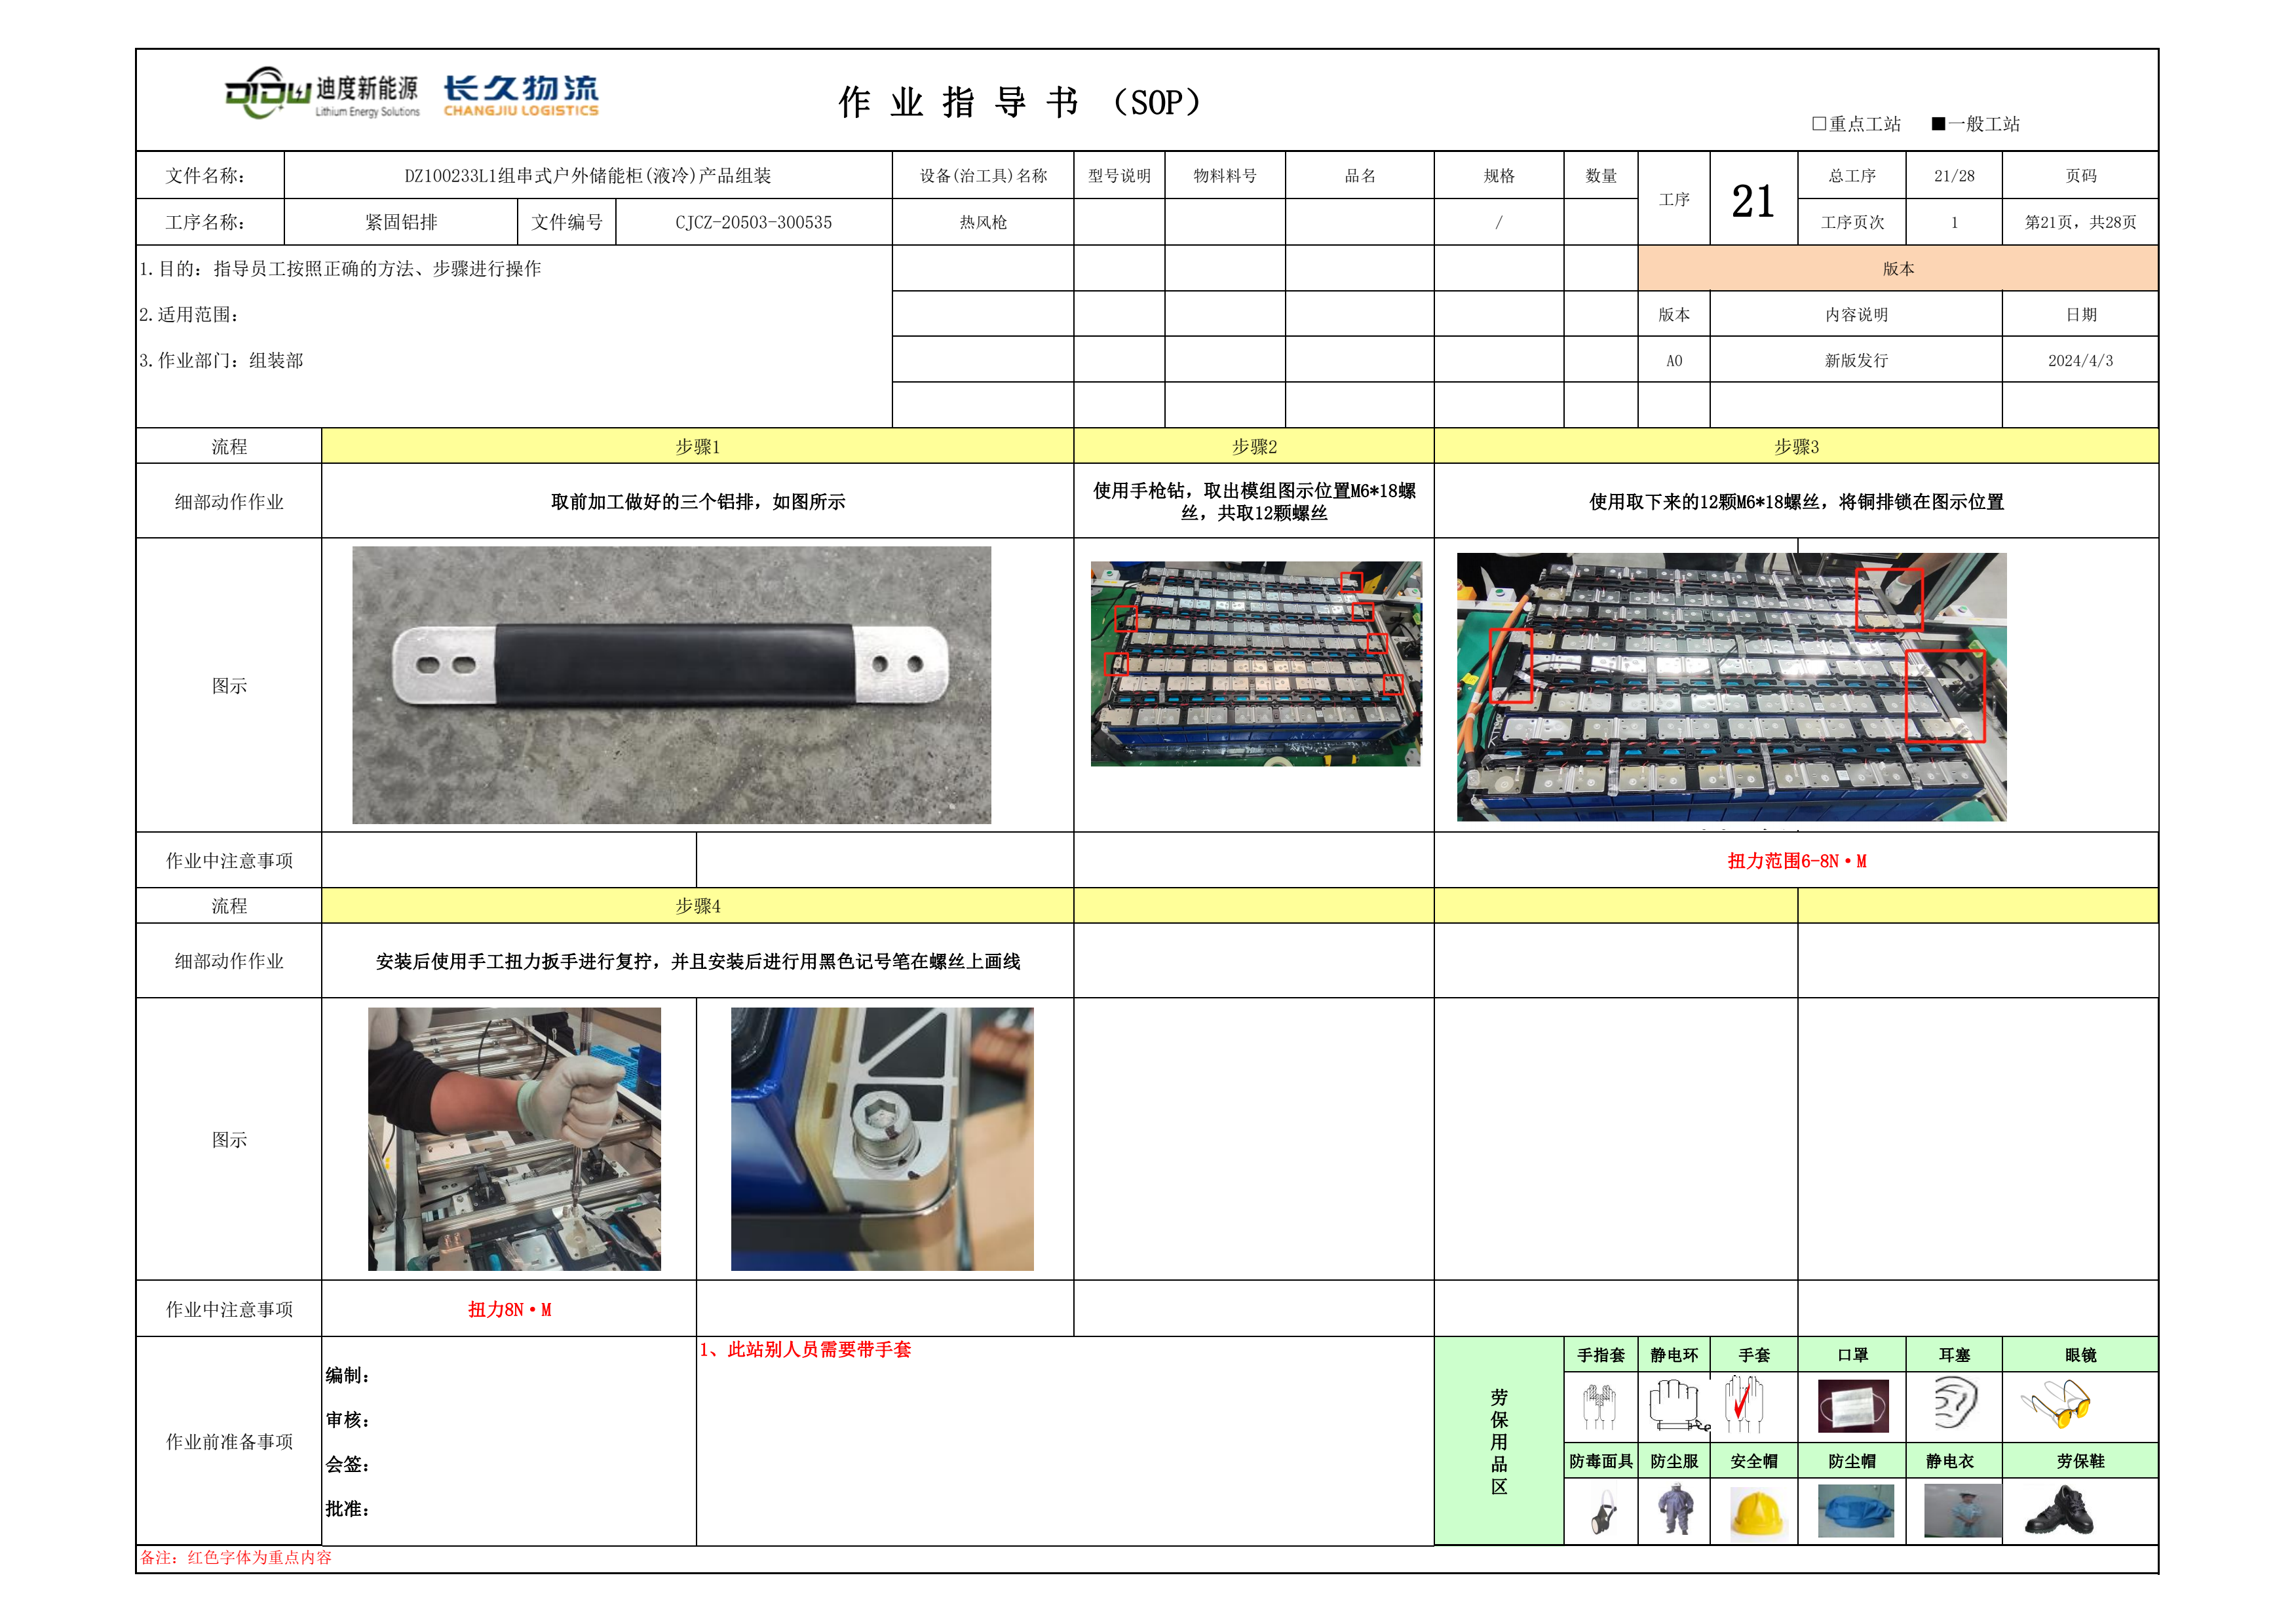The image size is (2296, 1624).
Task: Check the 重点工站 checkbox
Action: [1819, 124]
